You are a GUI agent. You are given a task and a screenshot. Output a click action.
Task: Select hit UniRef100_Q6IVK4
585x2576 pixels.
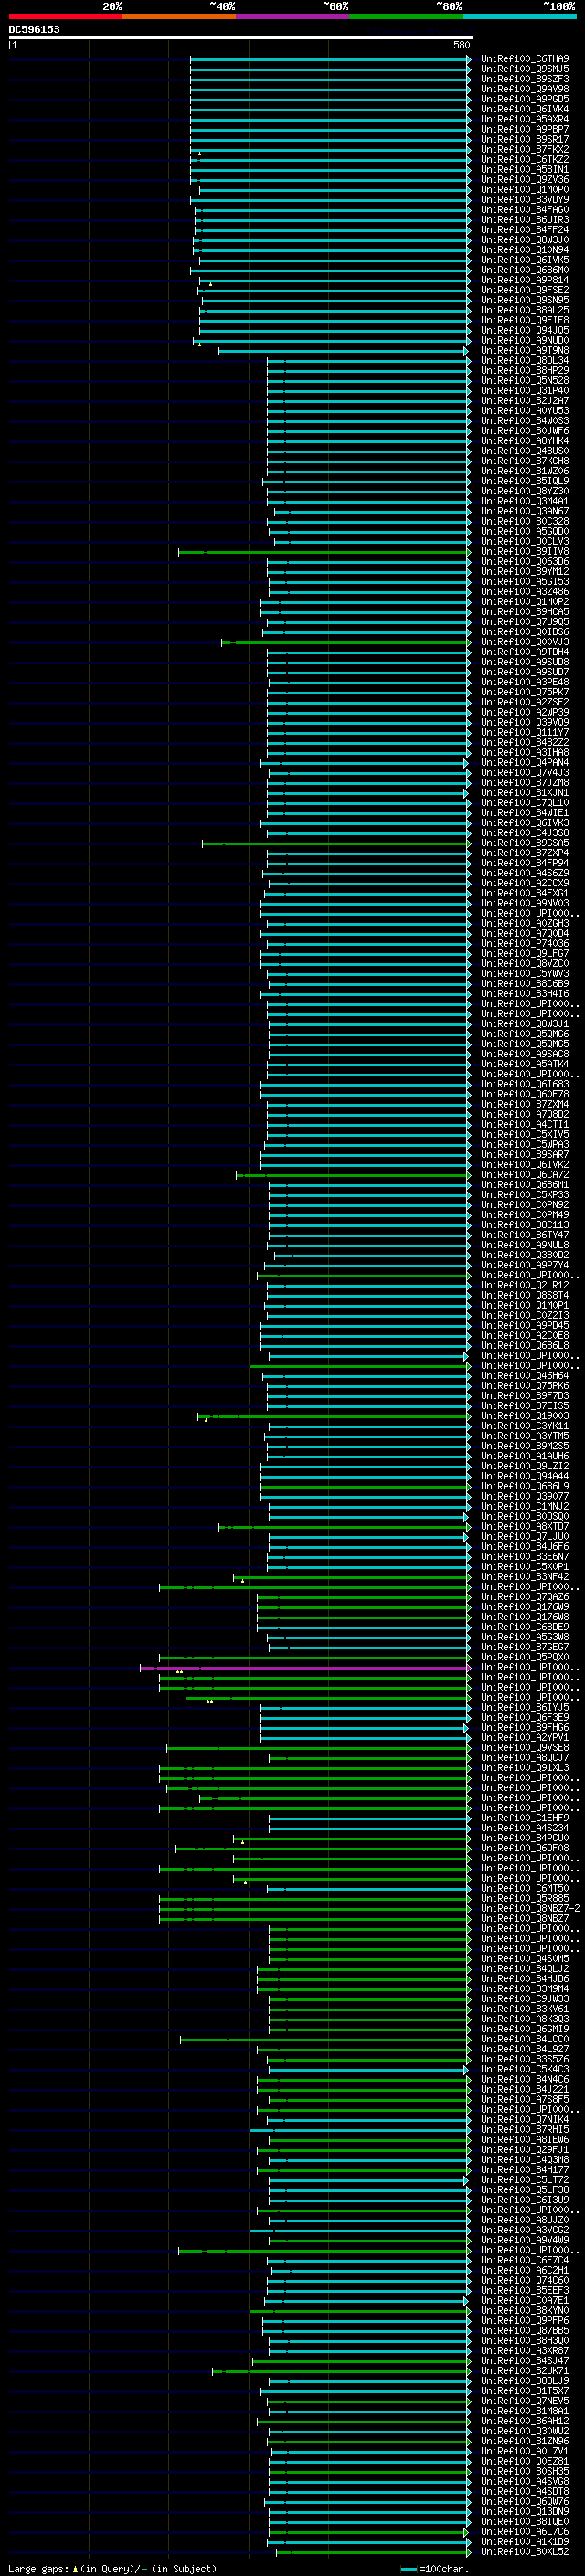tap(525, 109)
